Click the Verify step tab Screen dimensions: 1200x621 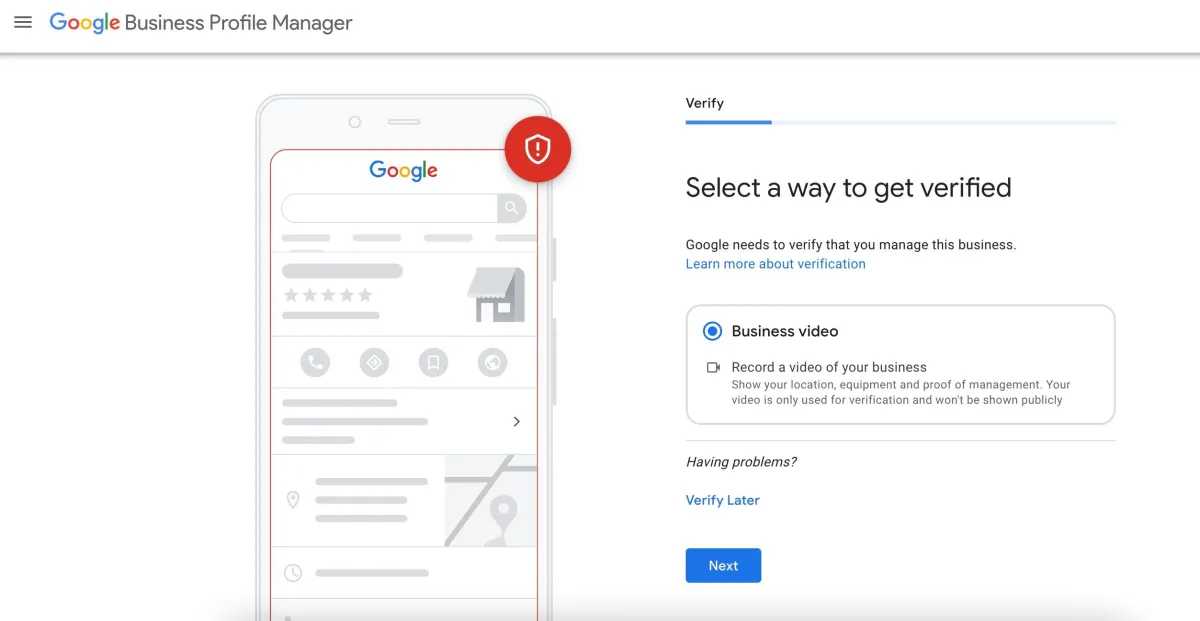[x=705, y=103]
